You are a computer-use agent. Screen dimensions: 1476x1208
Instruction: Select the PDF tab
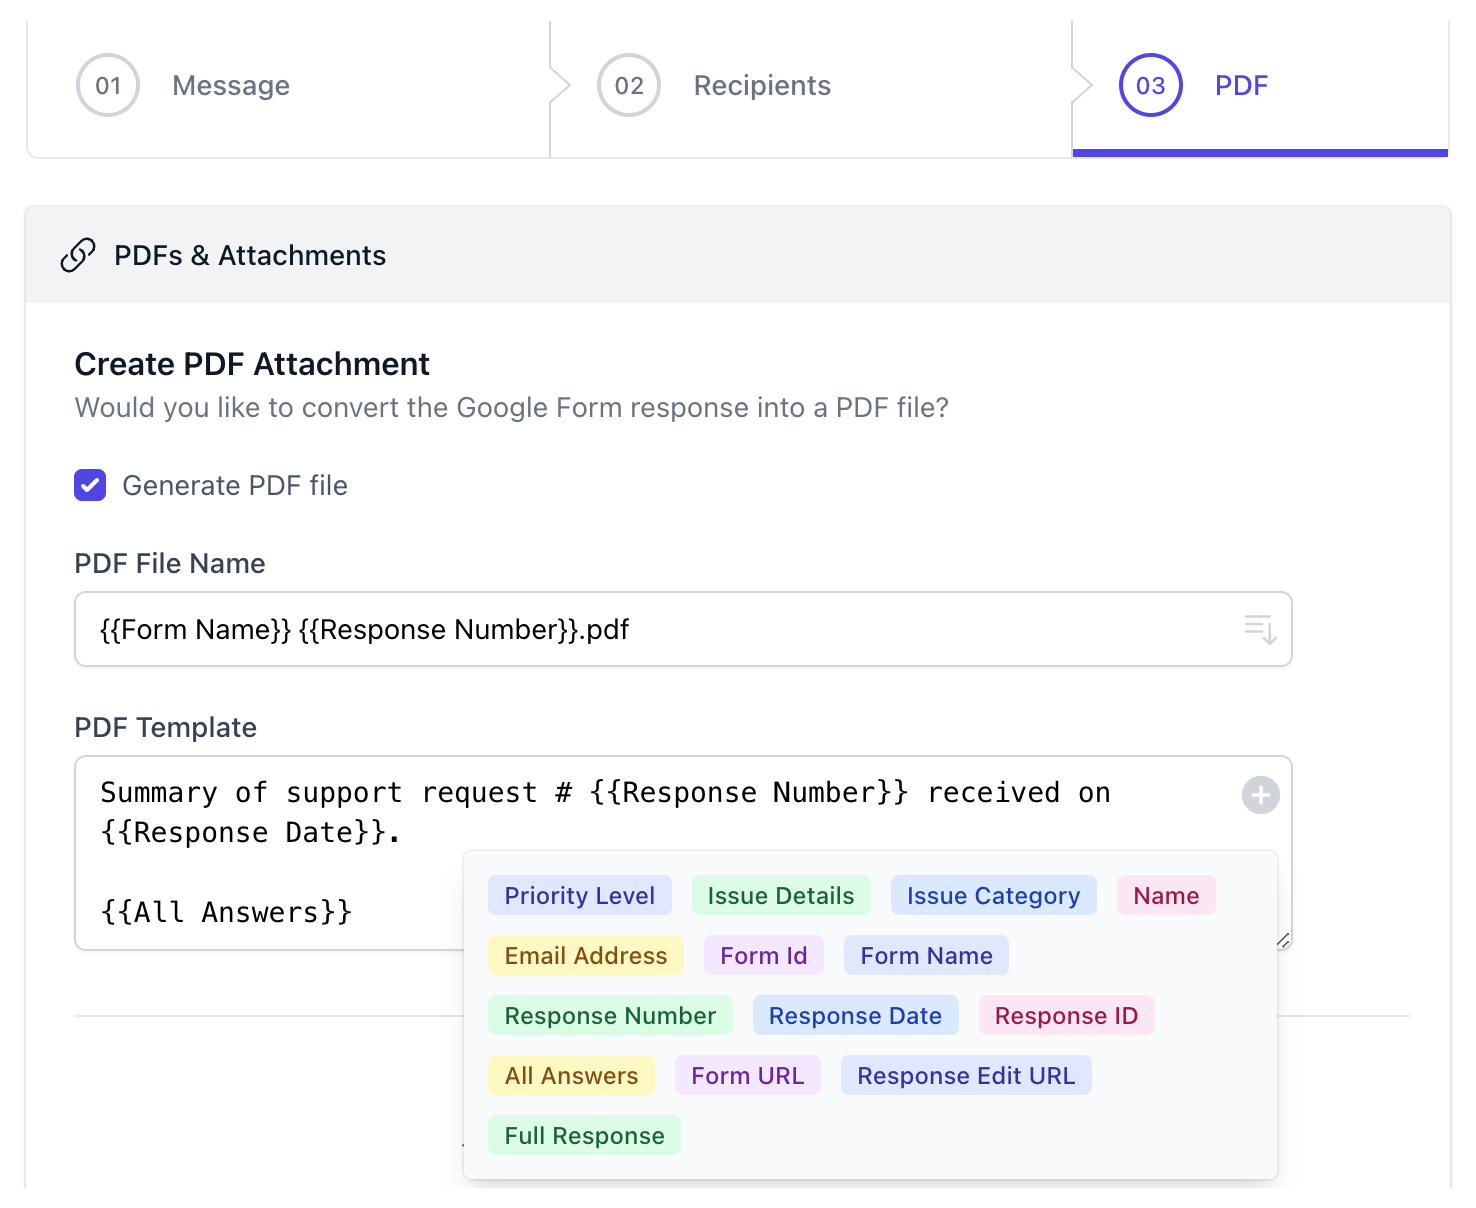click(1240, 85)
